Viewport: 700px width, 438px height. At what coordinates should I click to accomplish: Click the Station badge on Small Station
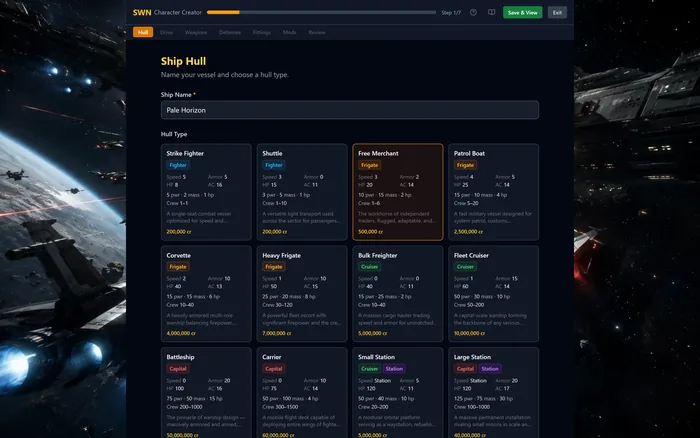394,369
